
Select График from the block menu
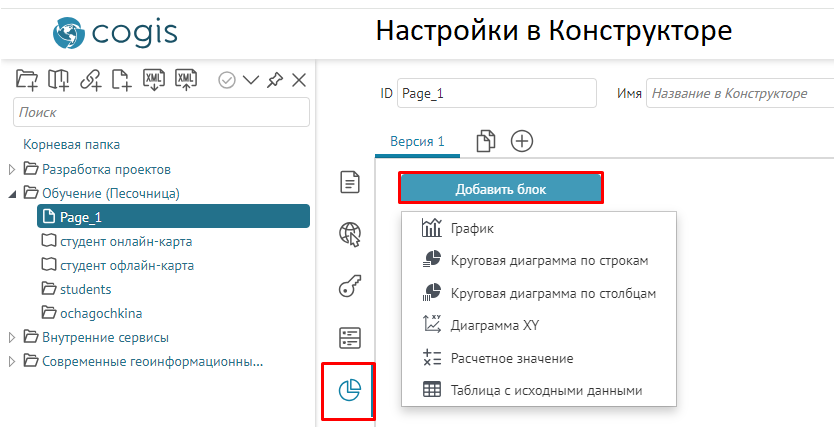pyautogui.click(x=474, y=228)
